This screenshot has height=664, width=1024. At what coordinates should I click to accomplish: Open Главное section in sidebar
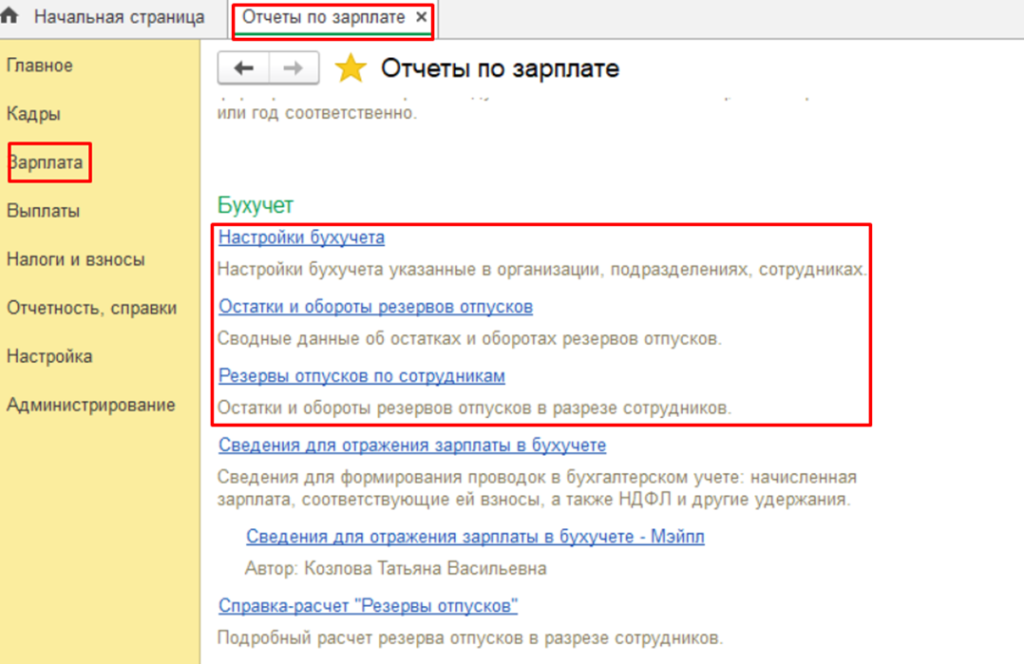coord(39,66)
